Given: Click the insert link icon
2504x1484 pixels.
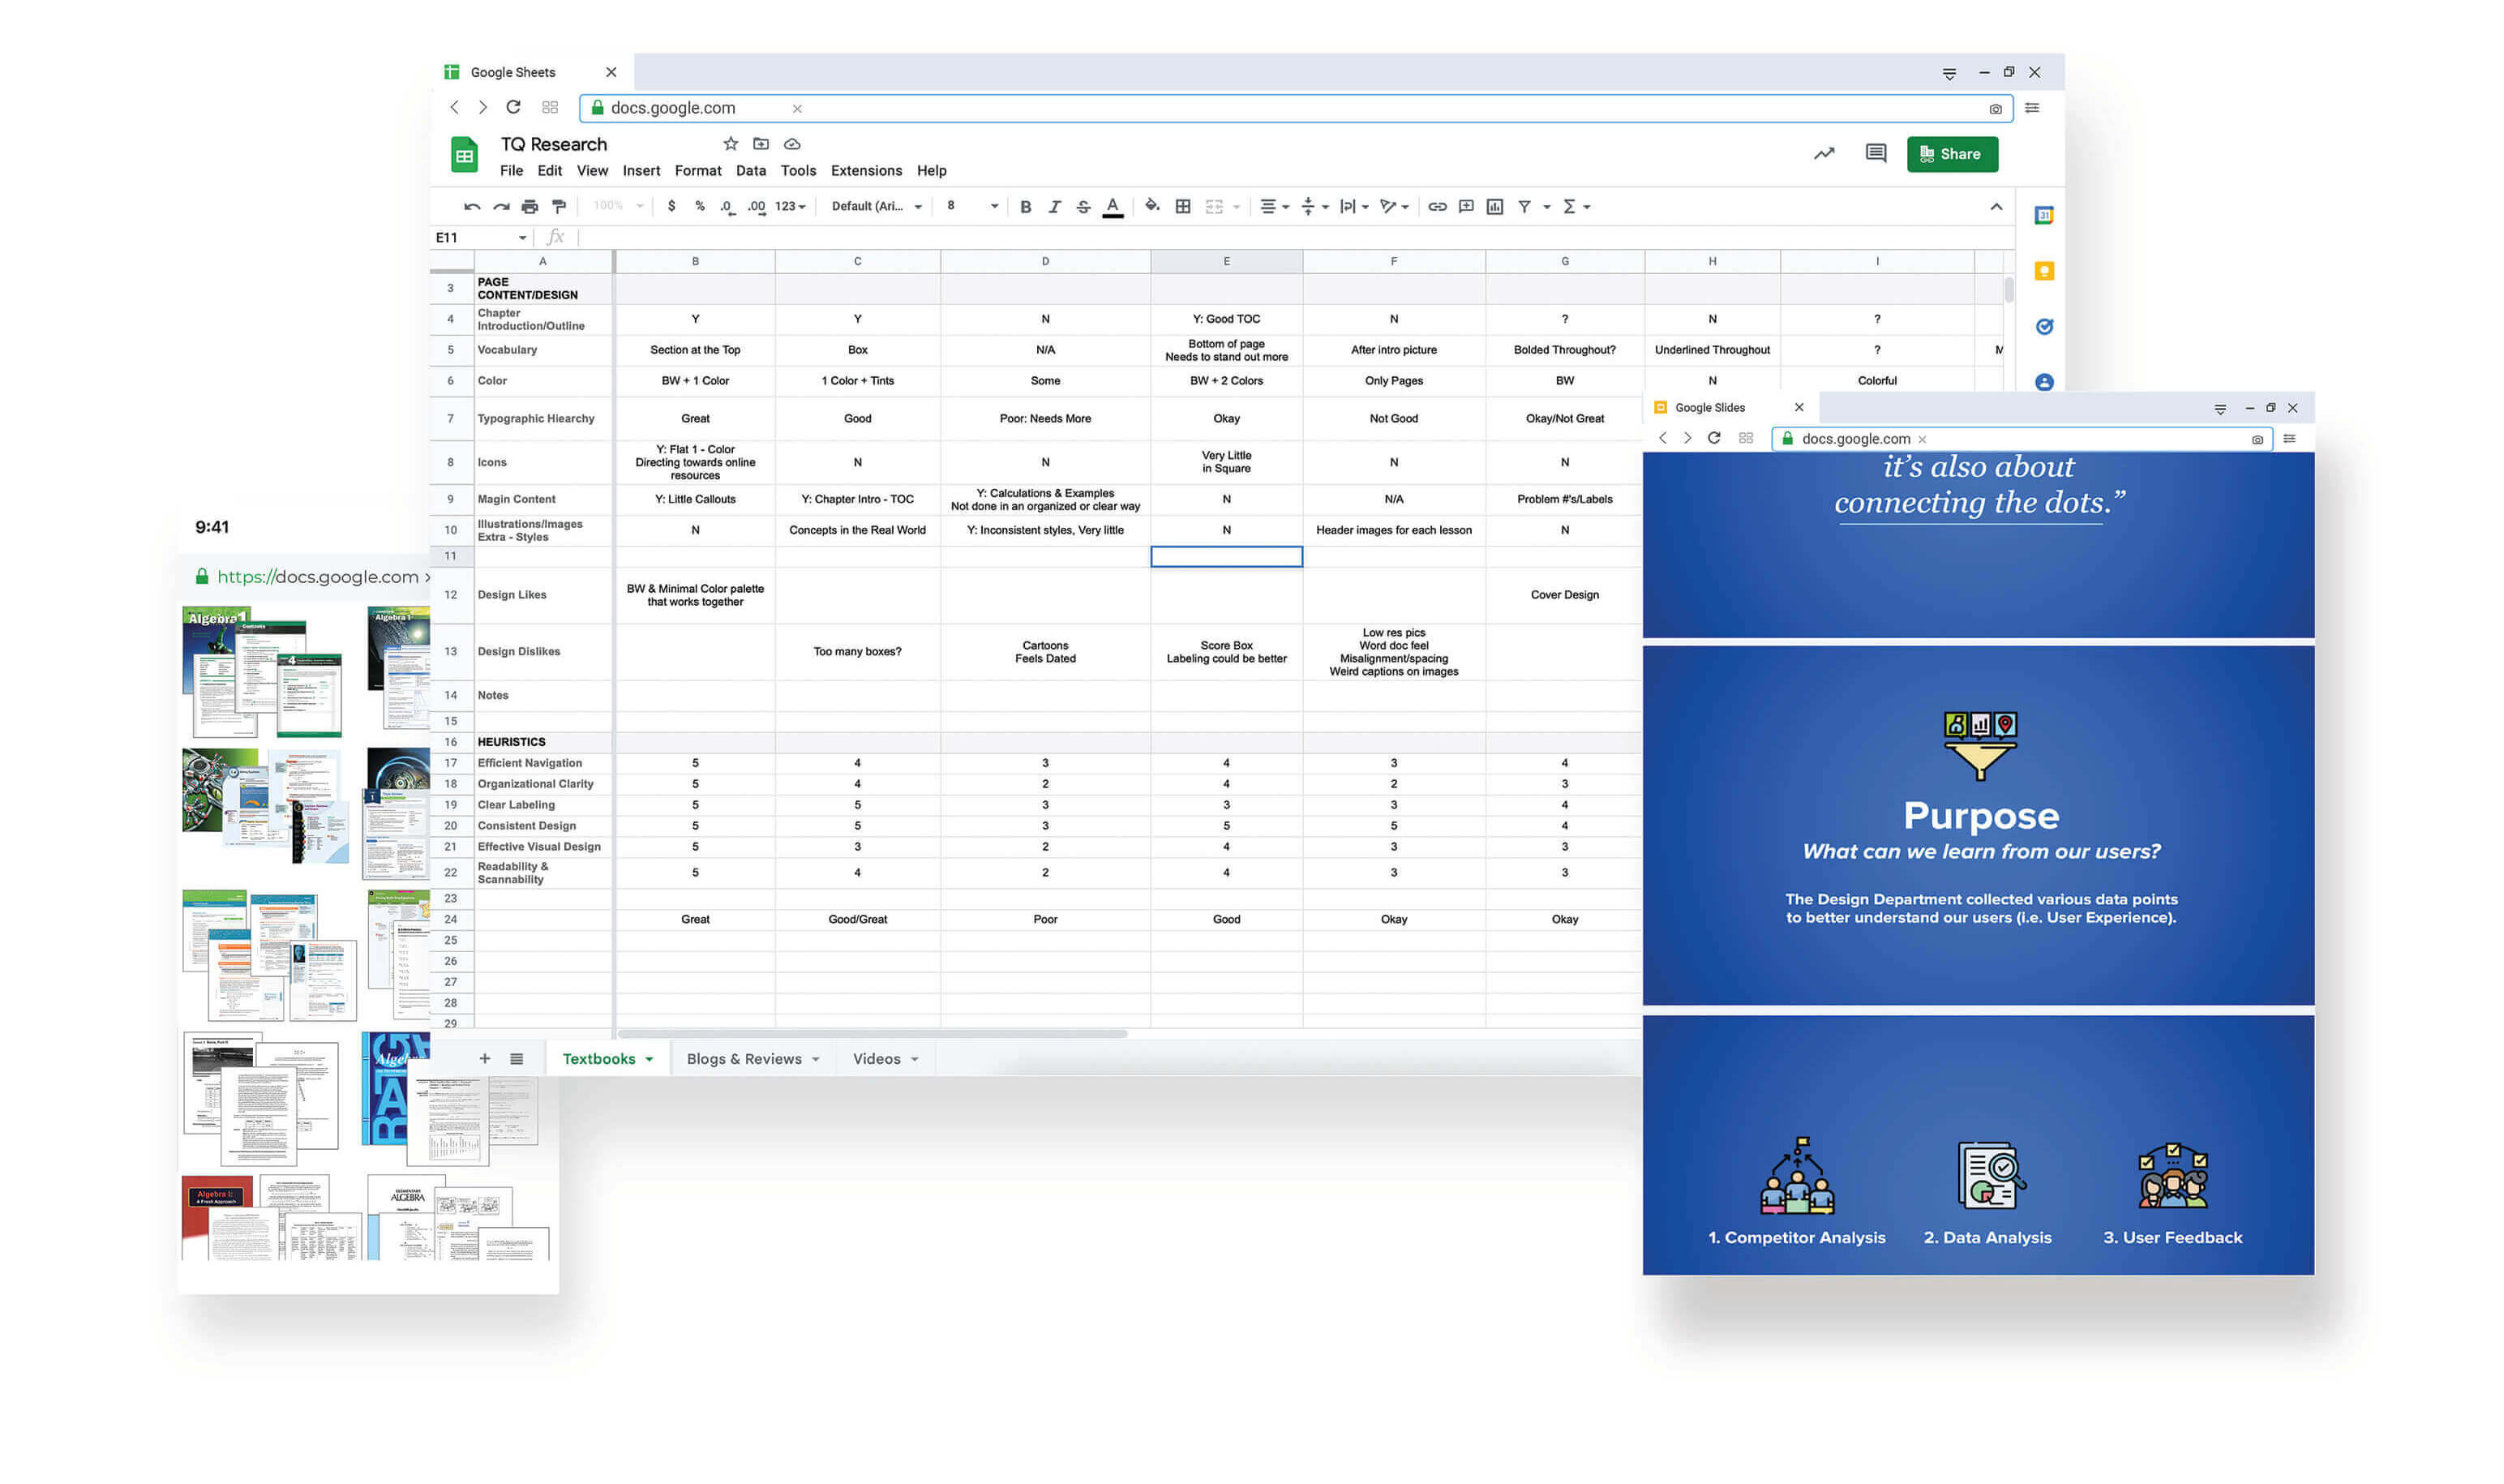Looking at the screenshot, I should (x=1437, y=207).
